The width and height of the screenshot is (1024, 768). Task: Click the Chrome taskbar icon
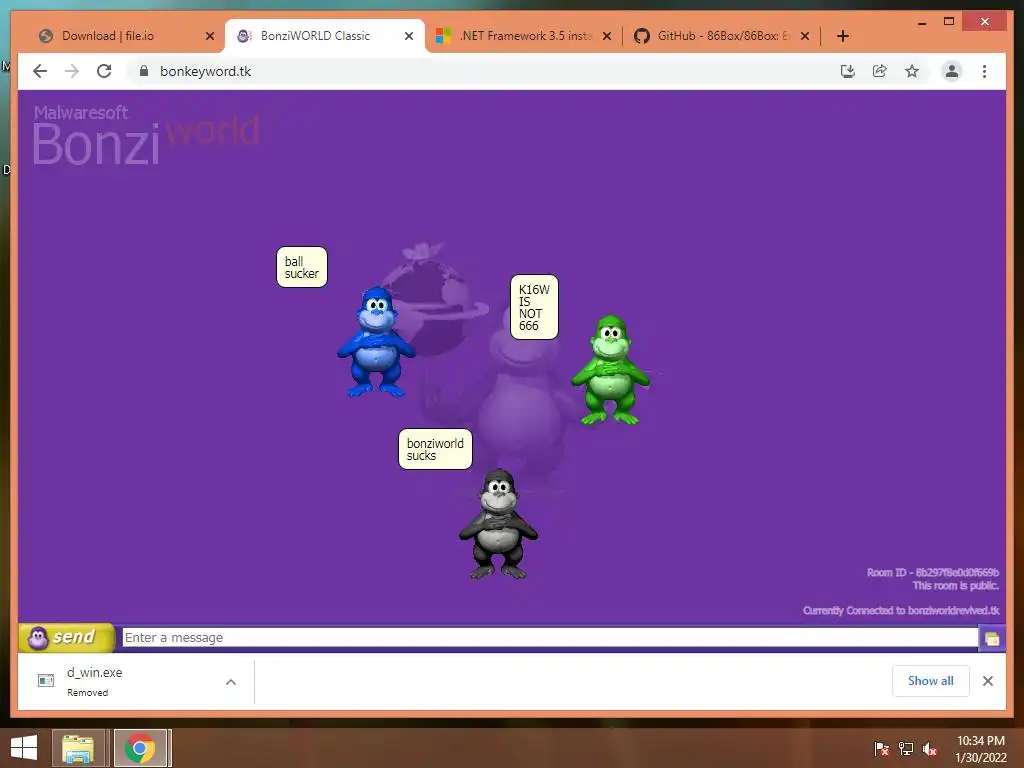(x=140, y=748)
